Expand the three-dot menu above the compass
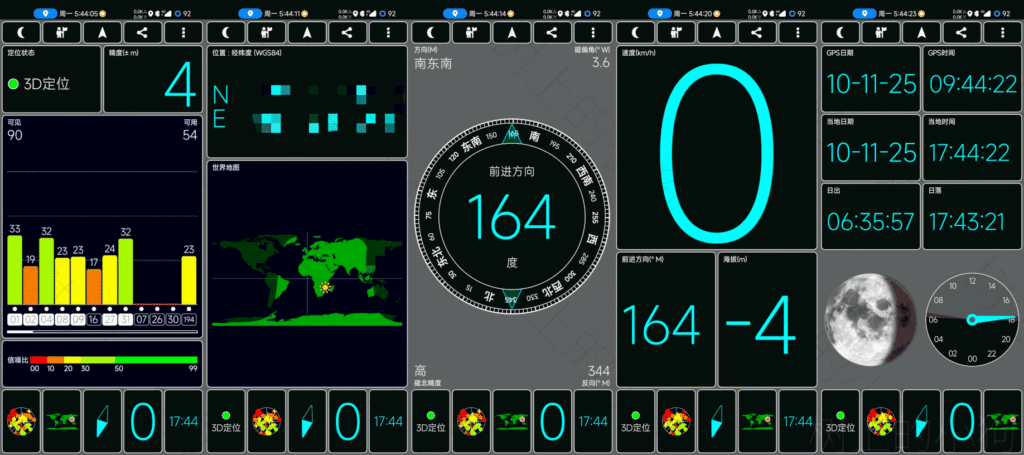 592,32
